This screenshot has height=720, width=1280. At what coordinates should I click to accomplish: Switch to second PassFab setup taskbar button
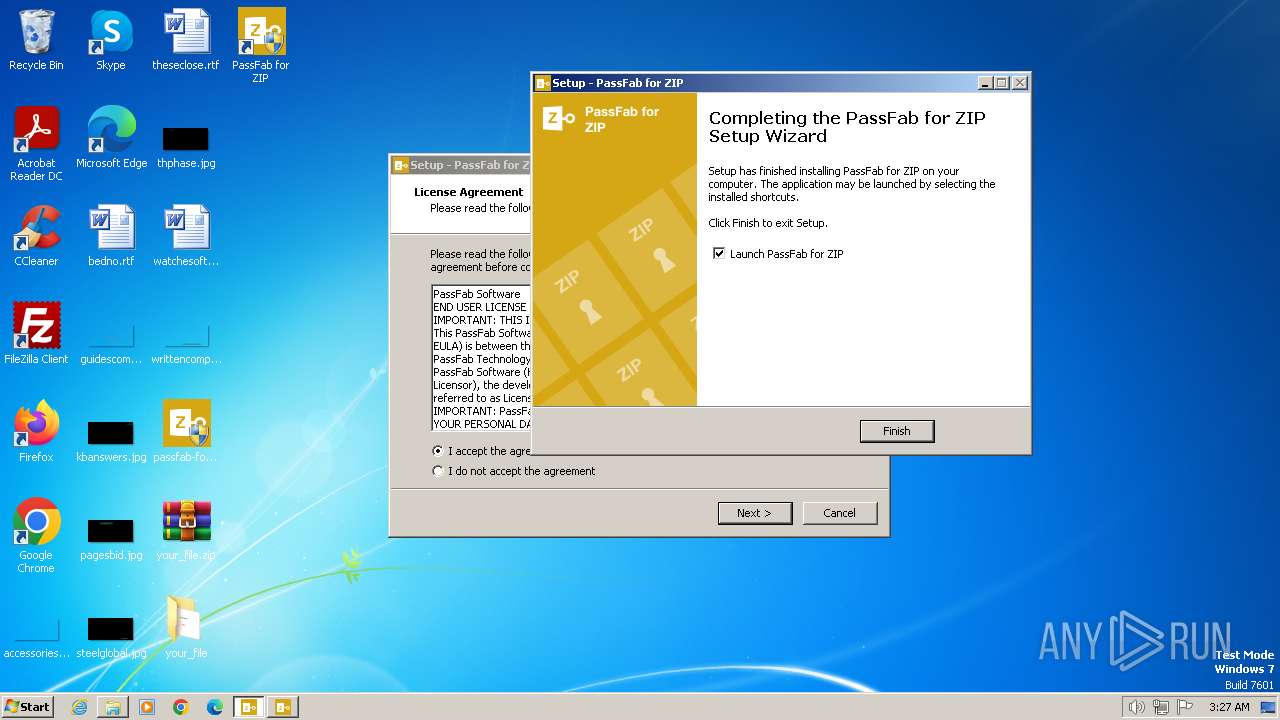283,707
